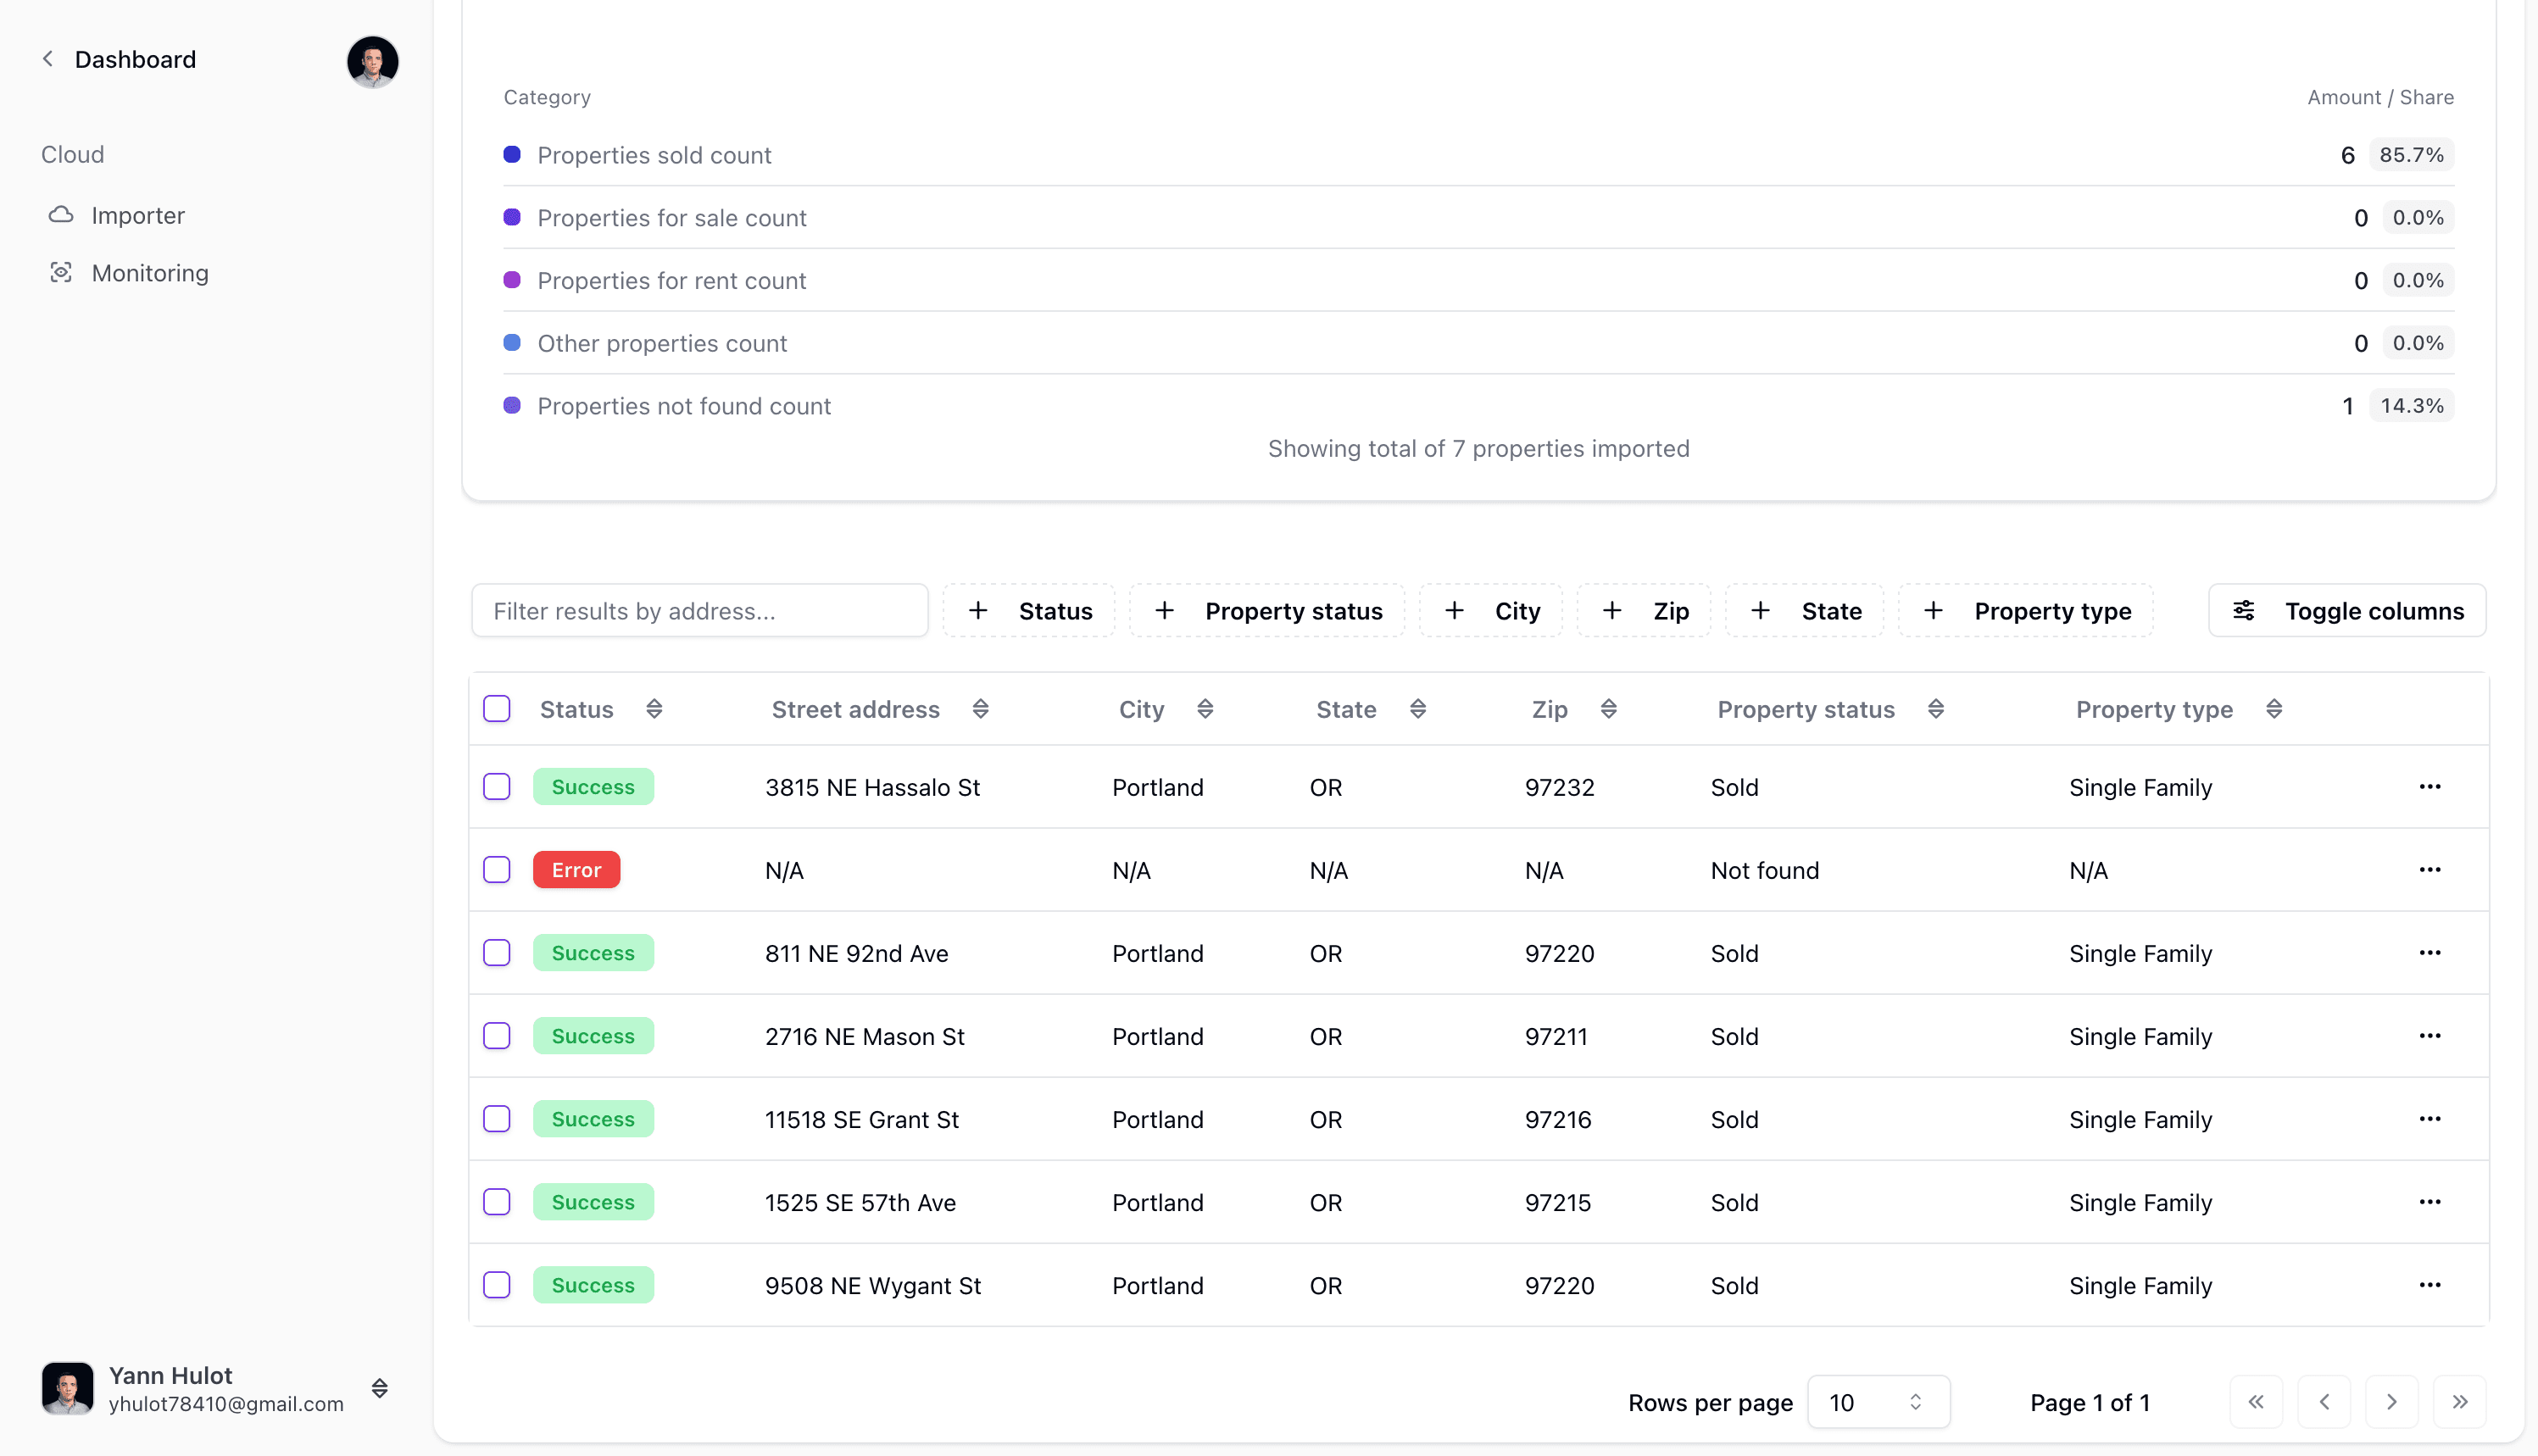Click the 'Not found' property status cell

click(1764, 870)
